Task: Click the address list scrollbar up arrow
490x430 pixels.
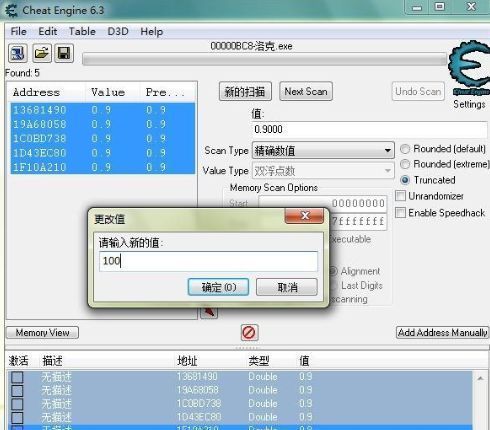Action: pyautogui.click(x=480, y=378)
